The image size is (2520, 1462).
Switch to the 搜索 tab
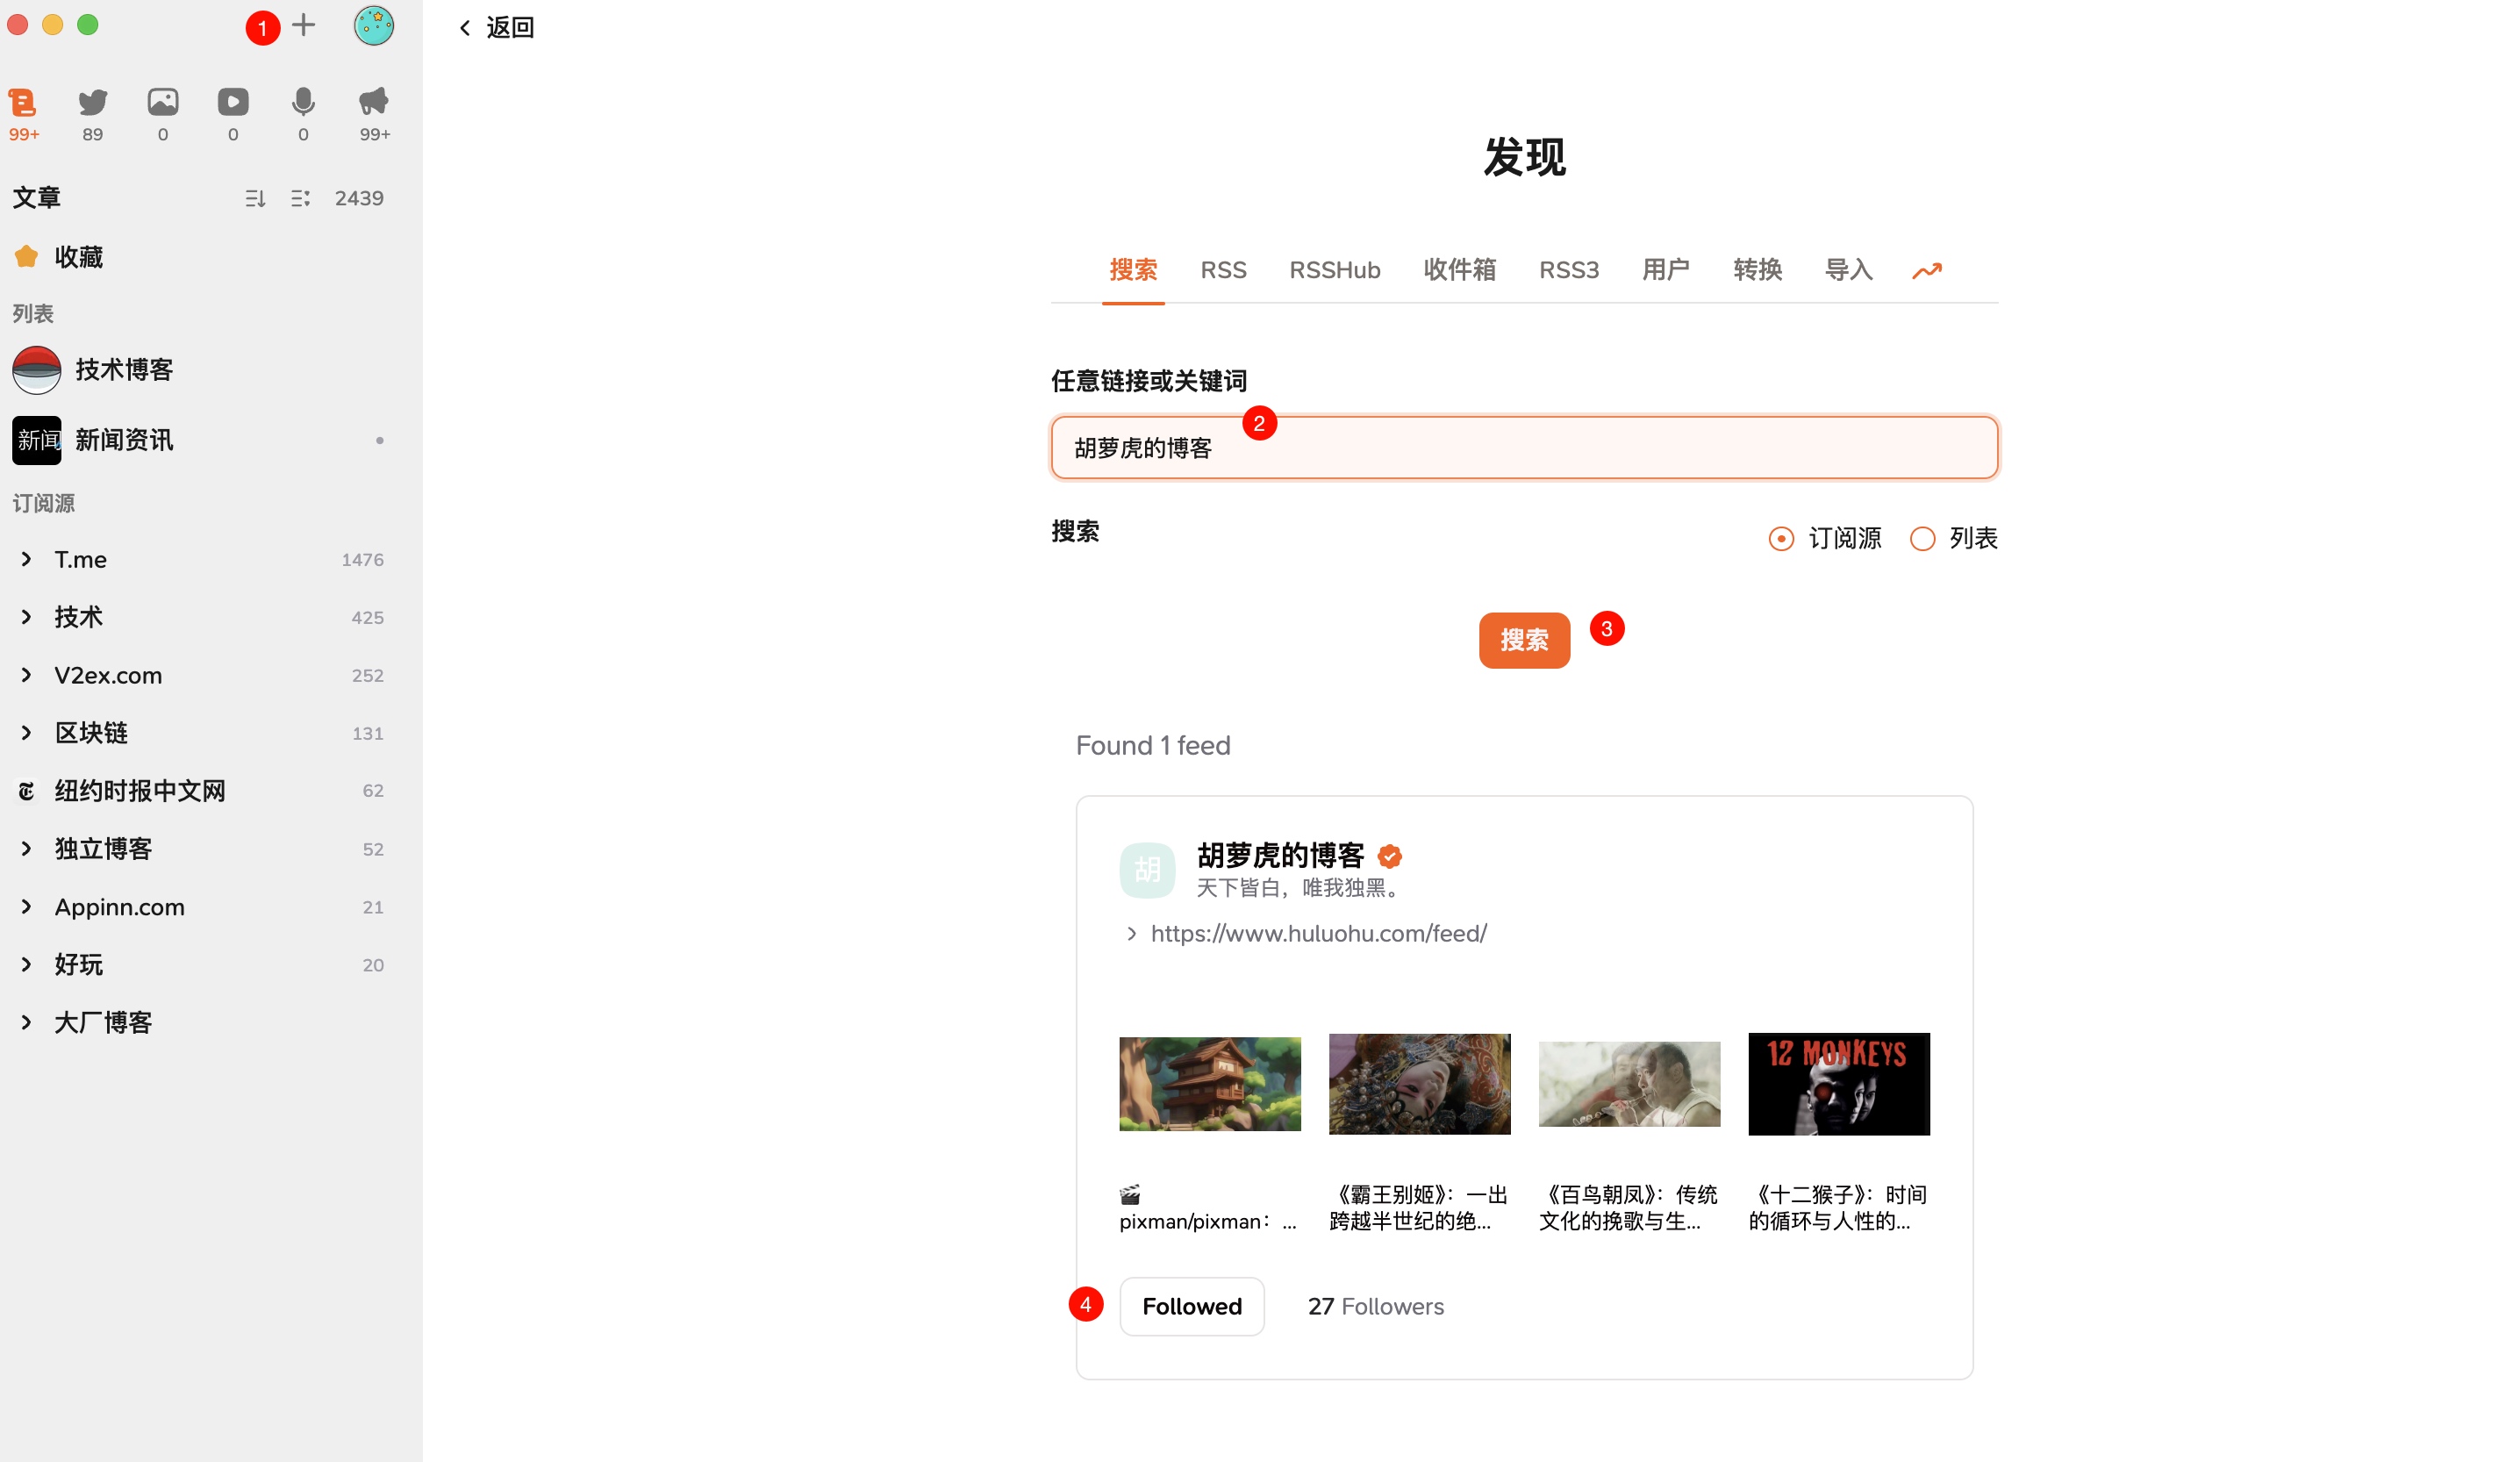pyautogui.click(x=1133, y=270)
